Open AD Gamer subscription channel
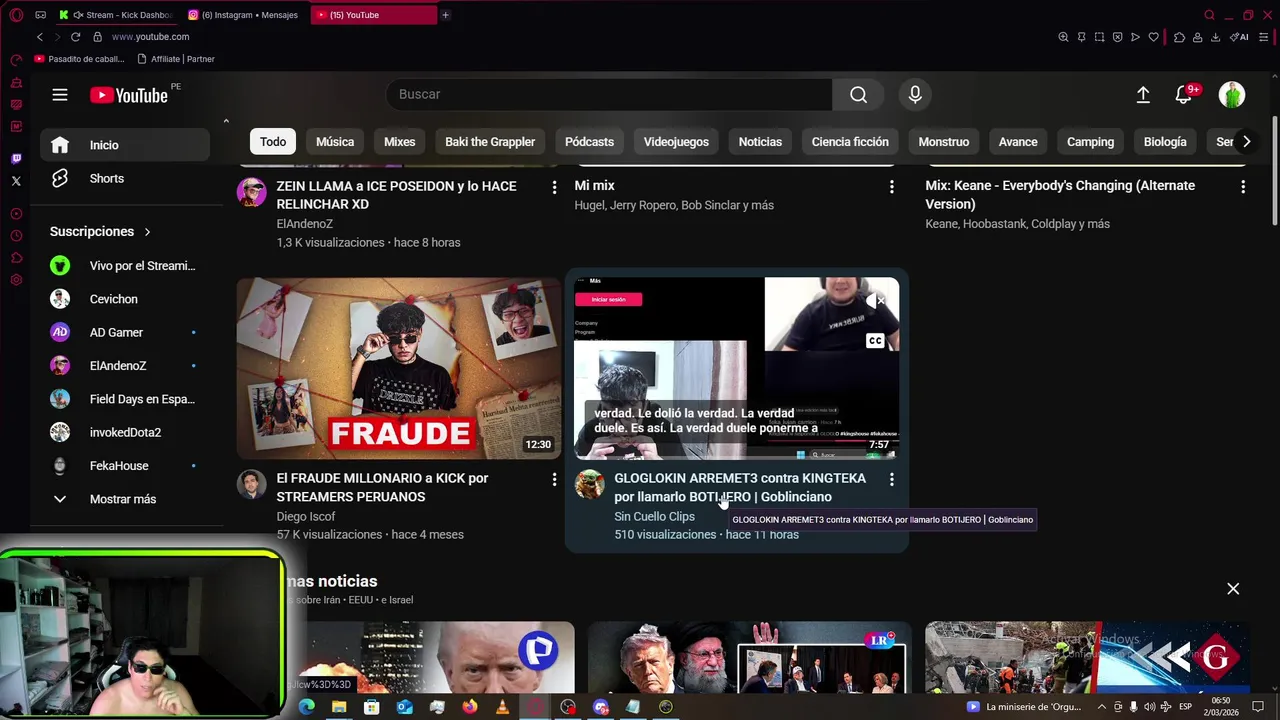Screen dimensions: 1280x720 pos(125,332)
